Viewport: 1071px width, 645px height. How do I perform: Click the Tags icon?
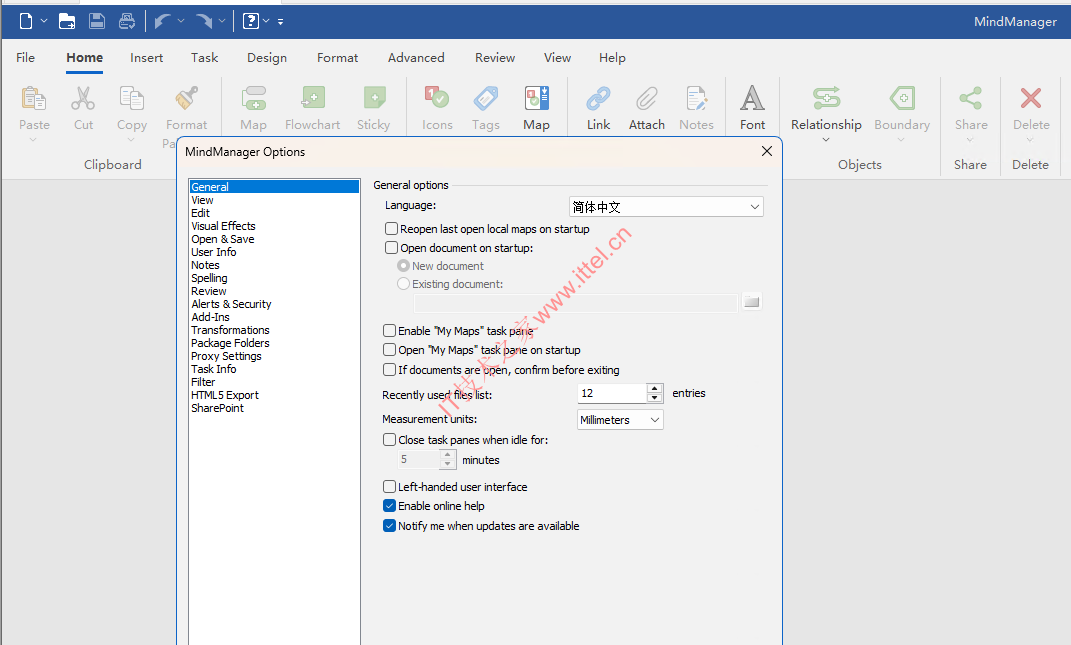click(x=486, y=99)
